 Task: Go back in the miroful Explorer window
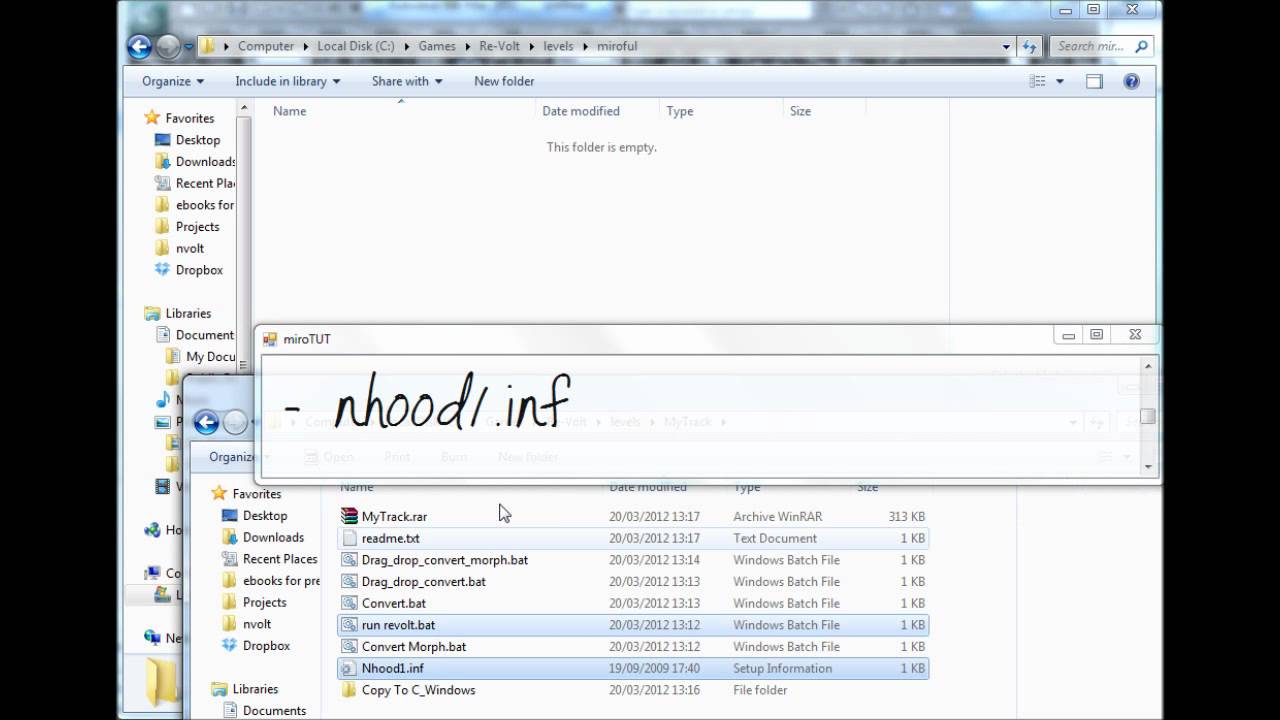pyautogui.click(x=139, y=46)
